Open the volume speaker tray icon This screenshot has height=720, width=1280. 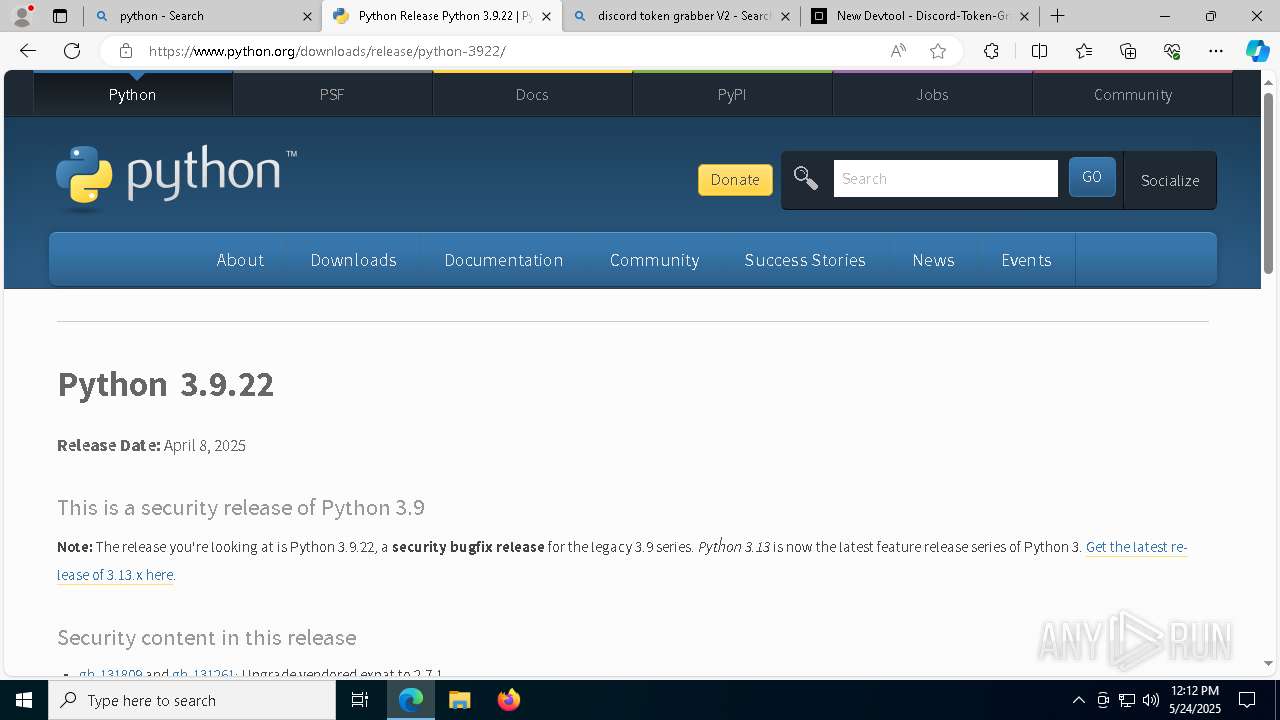coord(1150,700)
